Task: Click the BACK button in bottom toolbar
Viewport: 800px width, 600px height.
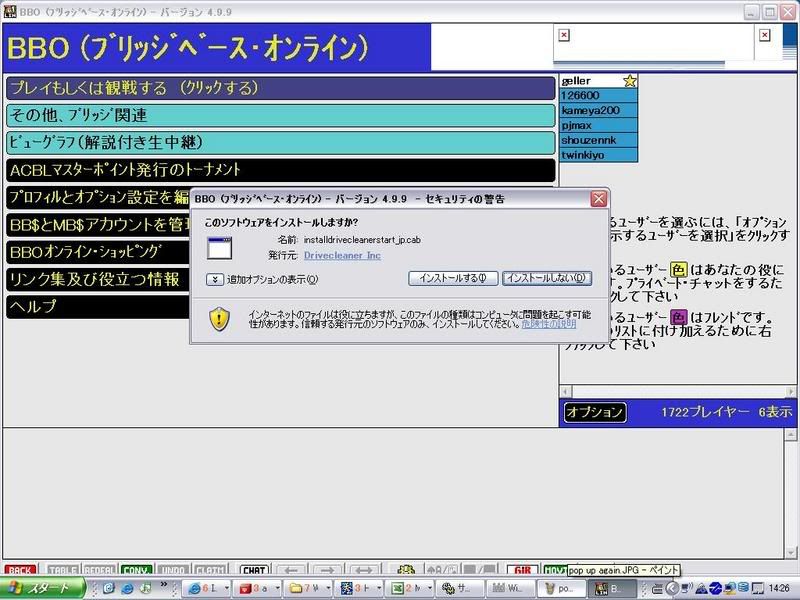Action: [20, 570]
